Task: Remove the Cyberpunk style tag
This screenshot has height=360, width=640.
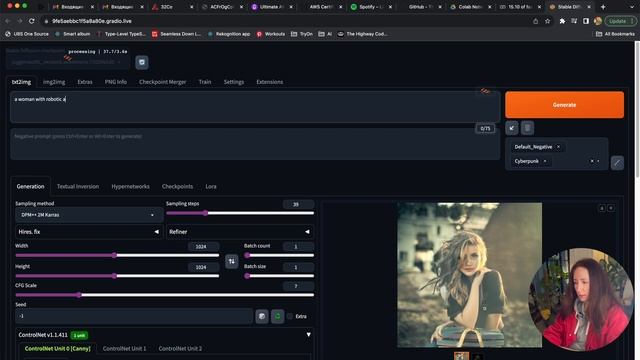Action: pyautogui.click(x=545, y=161)
